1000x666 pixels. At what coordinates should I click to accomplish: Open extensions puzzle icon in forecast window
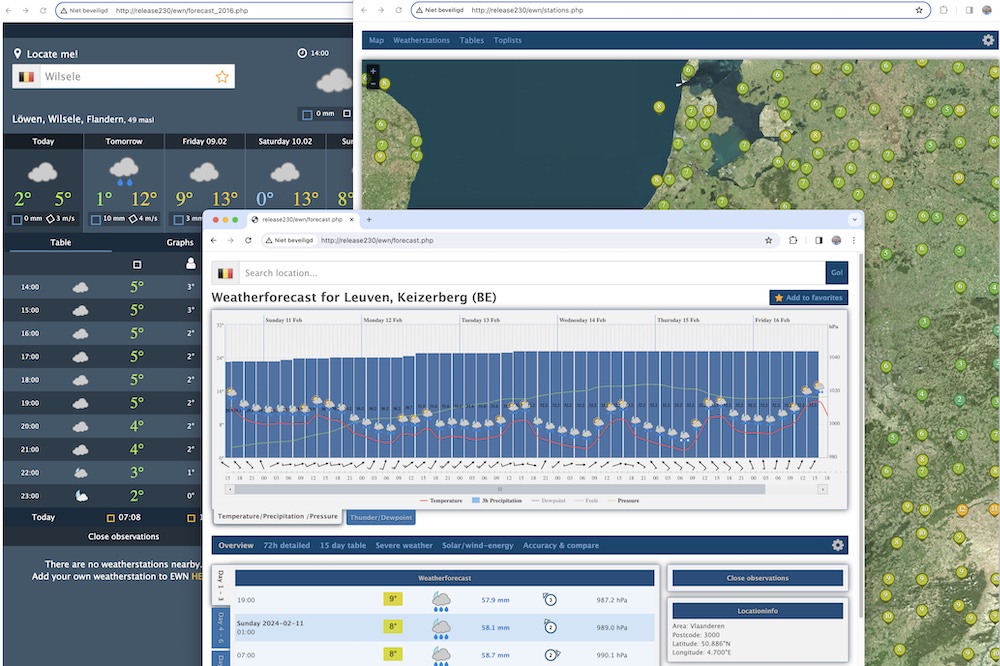pyautogui.click(x=793, y=241)
